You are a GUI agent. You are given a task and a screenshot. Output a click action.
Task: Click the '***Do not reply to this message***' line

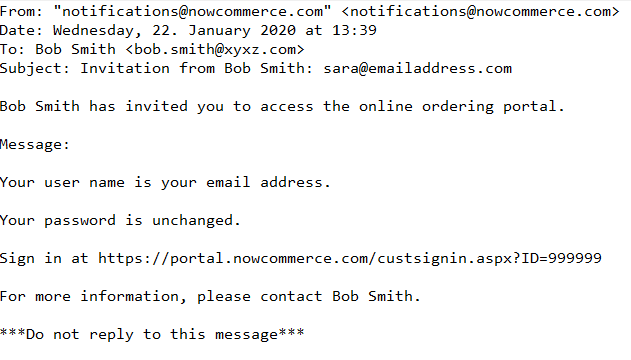coord(152,334)
